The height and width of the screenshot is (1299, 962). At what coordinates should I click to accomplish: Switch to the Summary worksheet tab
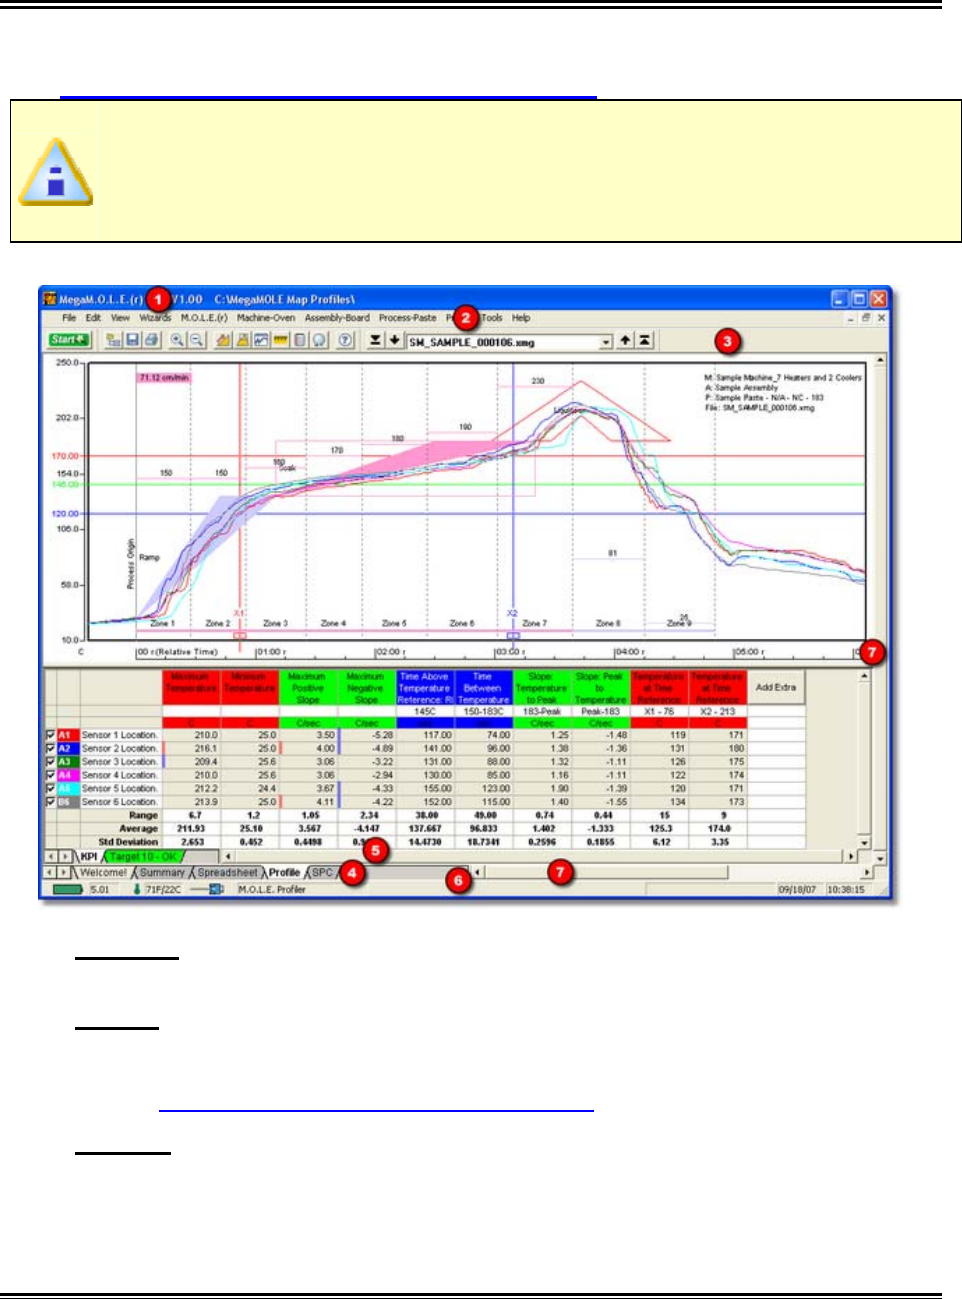[x=162, y=872]
